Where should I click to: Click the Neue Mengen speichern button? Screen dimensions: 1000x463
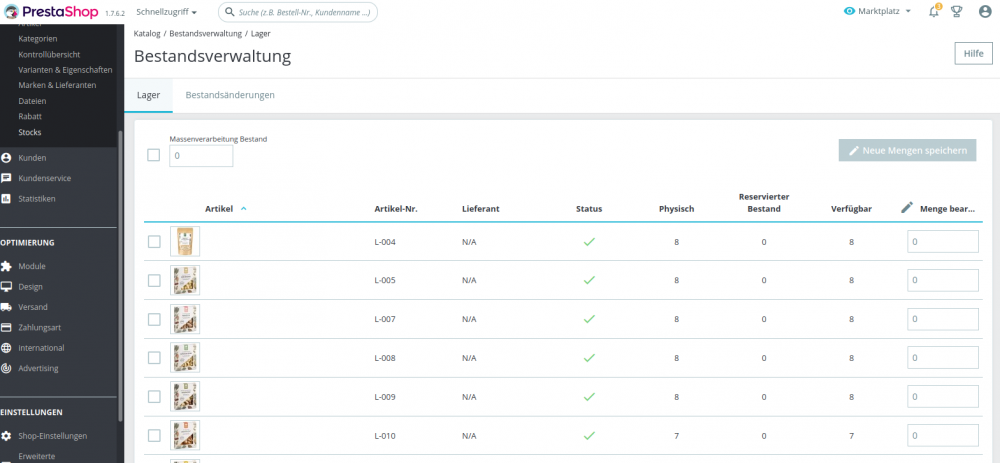click(x=907, y=151)
